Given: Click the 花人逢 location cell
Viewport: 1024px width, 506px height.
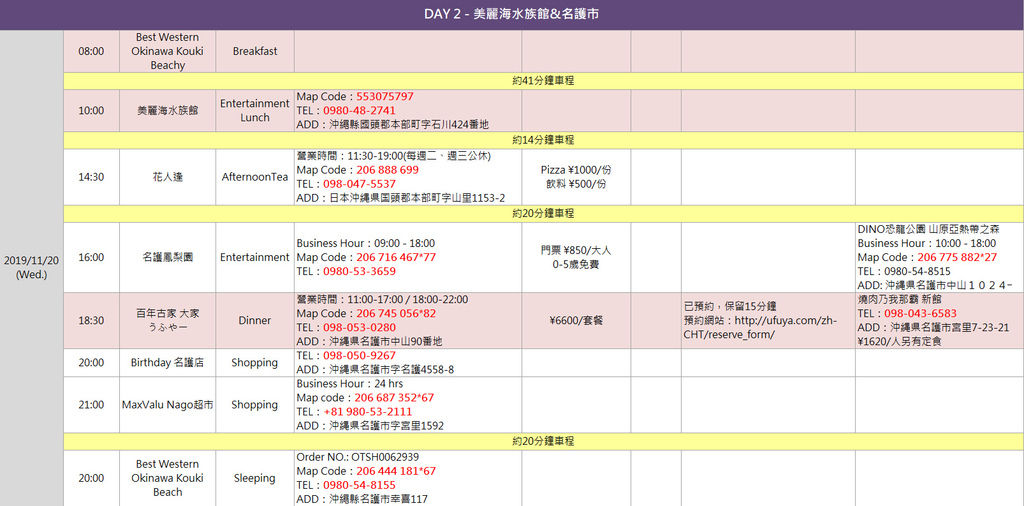Looking at the screenshot, I should [x=167, y=177].
